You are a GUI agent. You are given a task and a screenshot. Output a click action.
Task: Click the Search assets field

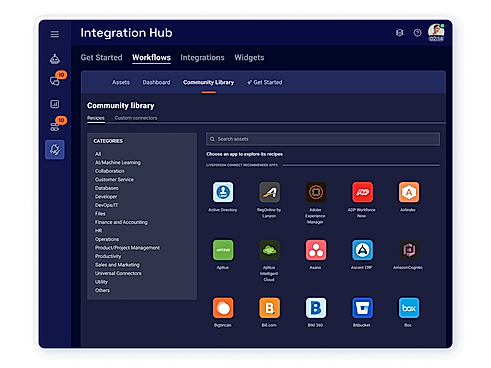[x=323, y=139]
